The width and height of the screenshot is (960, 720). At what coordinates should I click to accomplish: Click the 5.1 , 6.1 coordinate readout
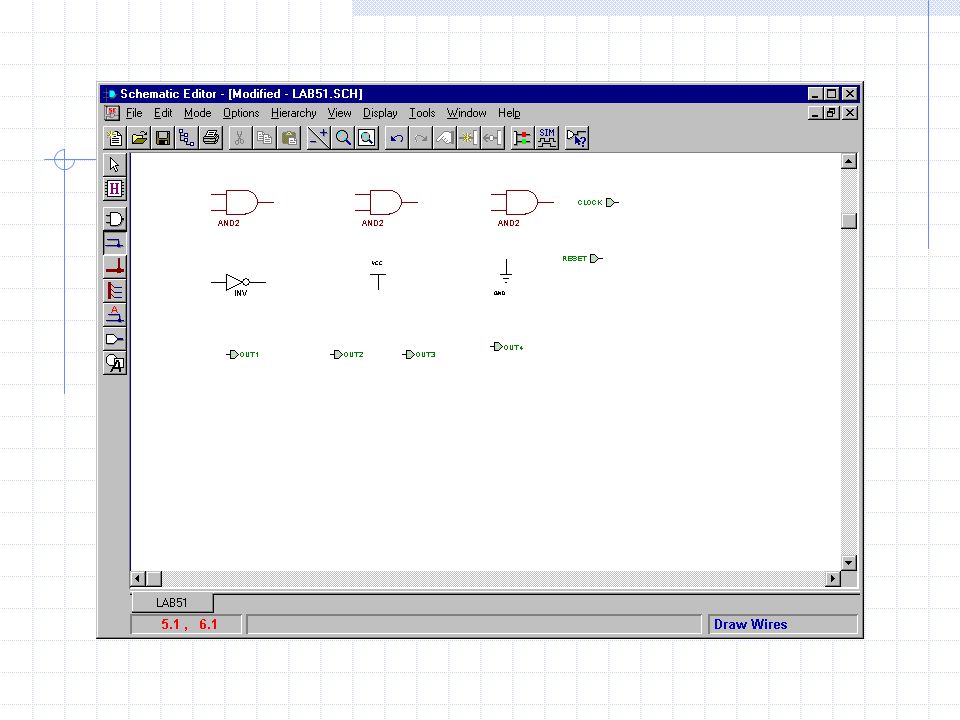(189, 624)
